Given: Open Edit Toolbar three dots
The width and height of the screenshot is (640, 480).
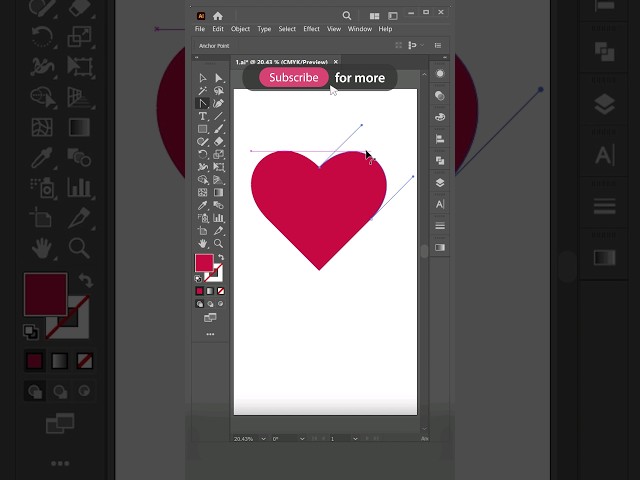Looking at the screenshot, I should coord(210,334).
